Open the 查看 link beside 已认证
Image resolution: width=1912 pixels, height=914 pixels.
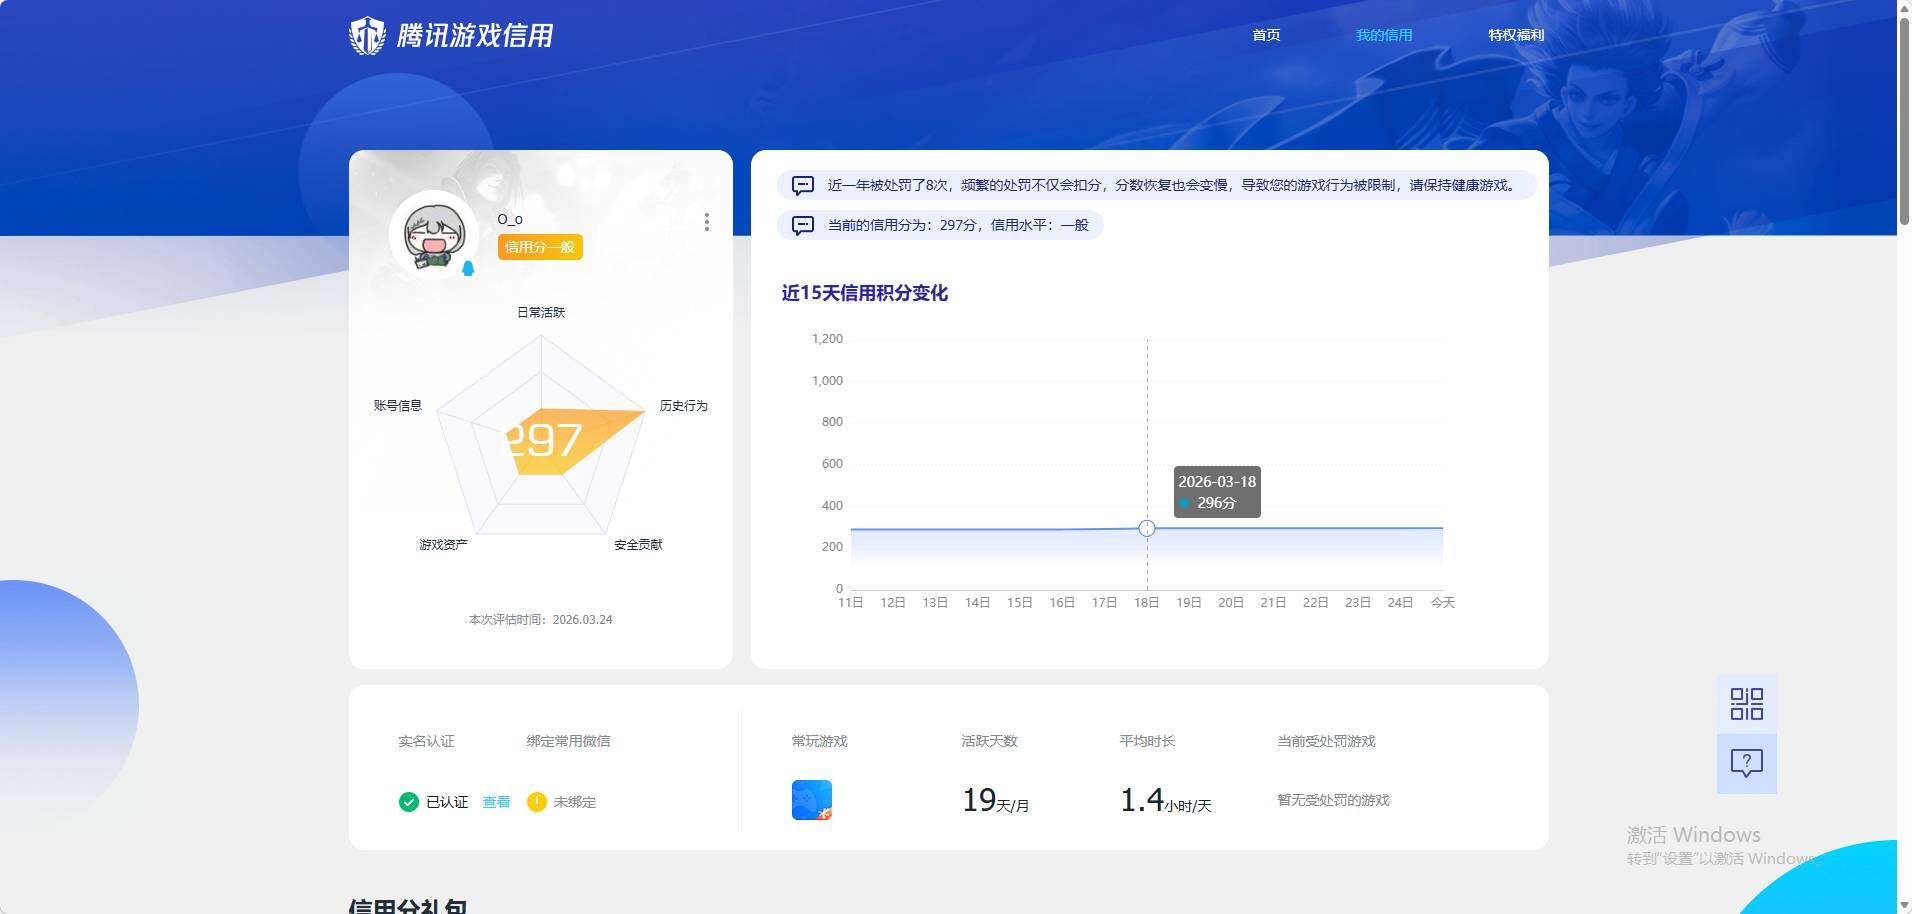click(x=496, y=802)
